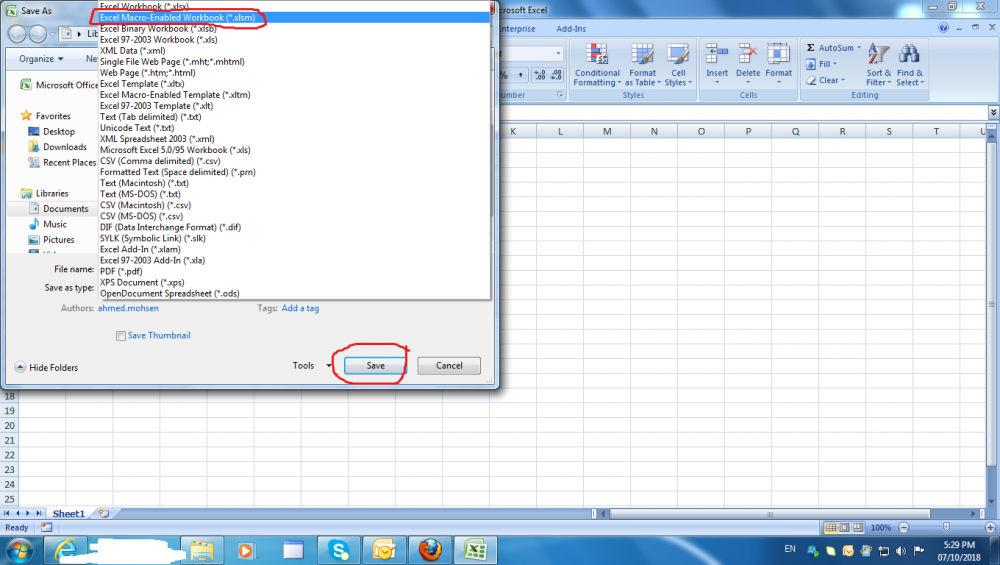Screen dimensions: 1000x565
Task: Open Format as Table gallery
Action: 642,65
